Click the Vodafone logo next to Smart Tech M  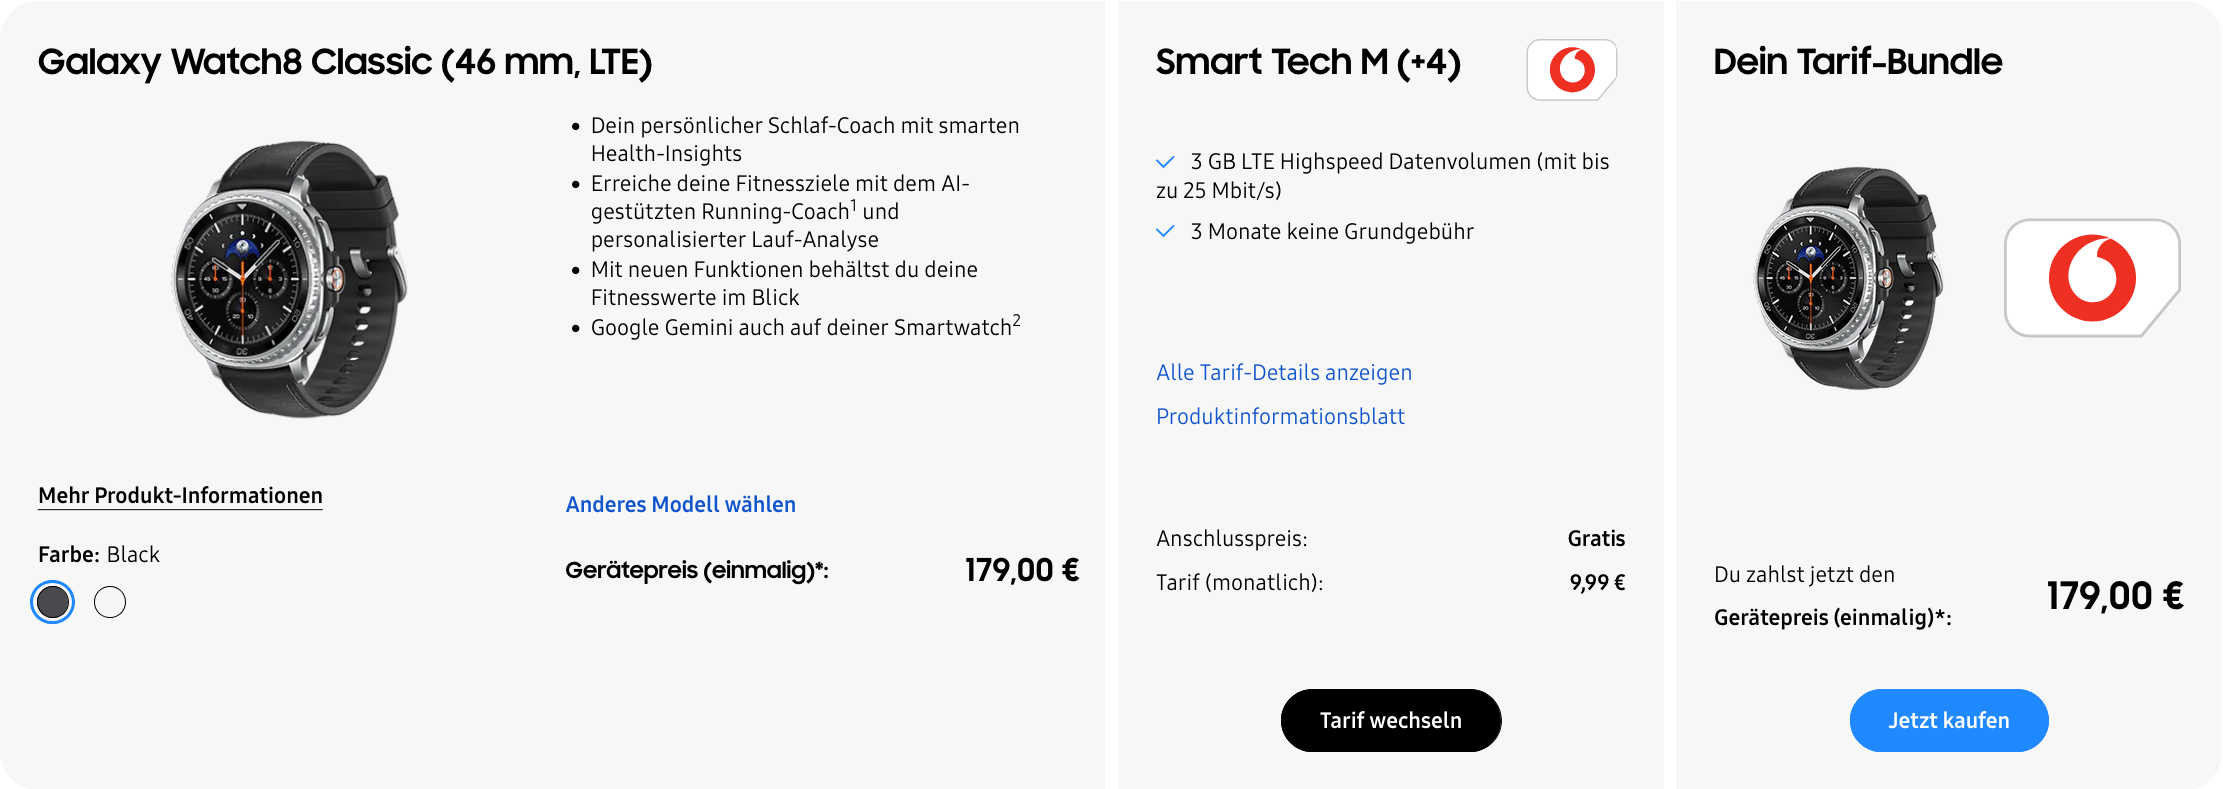click(x=1572, y=70)
